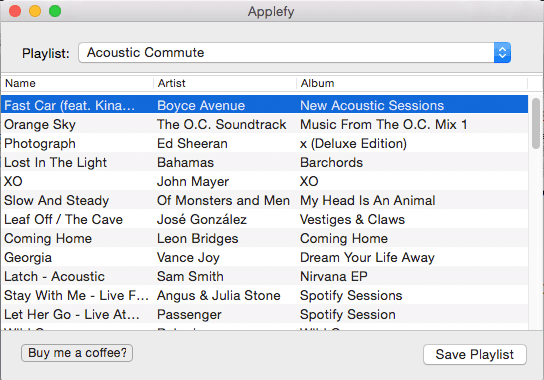Viewport: 544px width, 380px height.
Task: Select Stay With Me - Live track
Action: [x=264, y=295]
